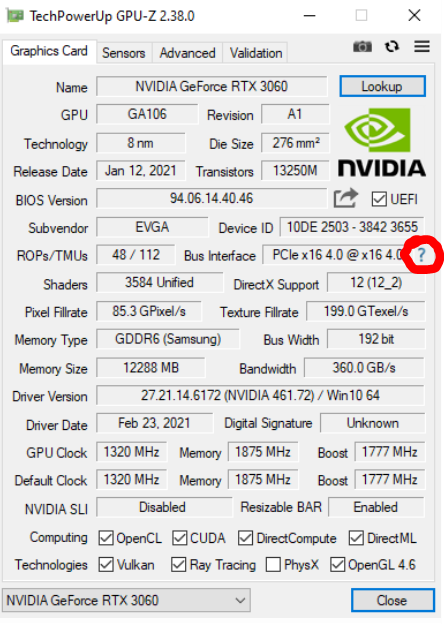Open the Validation tab
The height and width of the screenshot is (624, 444).
[256, 53]
